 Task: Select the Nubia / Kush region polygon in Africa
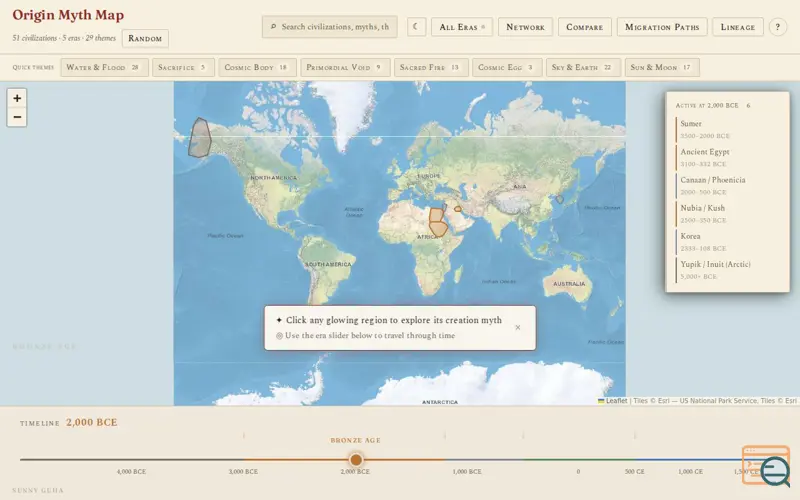[439, 229]
